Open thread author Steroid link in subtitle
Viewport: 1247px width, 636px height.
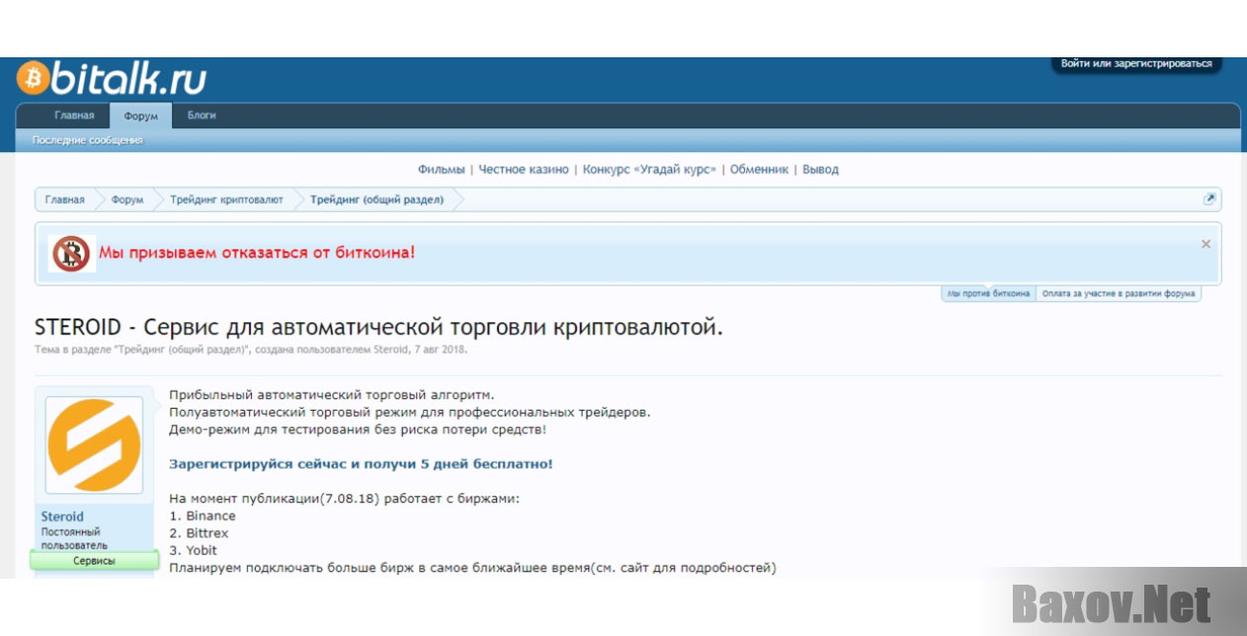[x=391, y=350]
